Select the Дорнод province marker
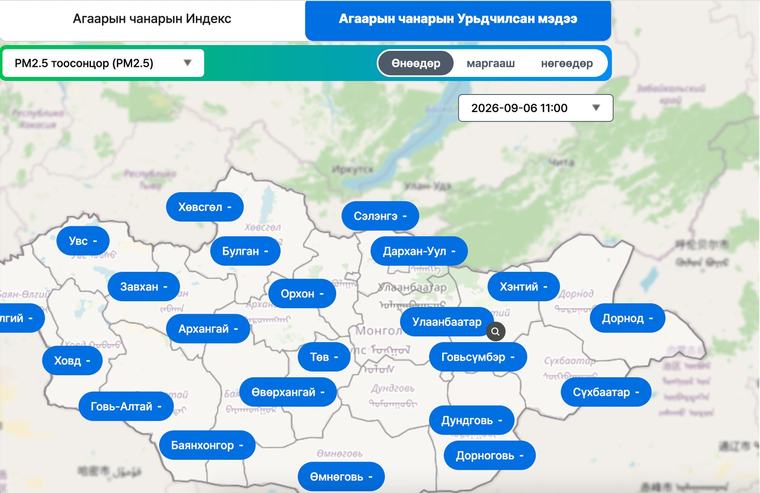This screenshot has height=493, width=760. [x=627, y=318]
